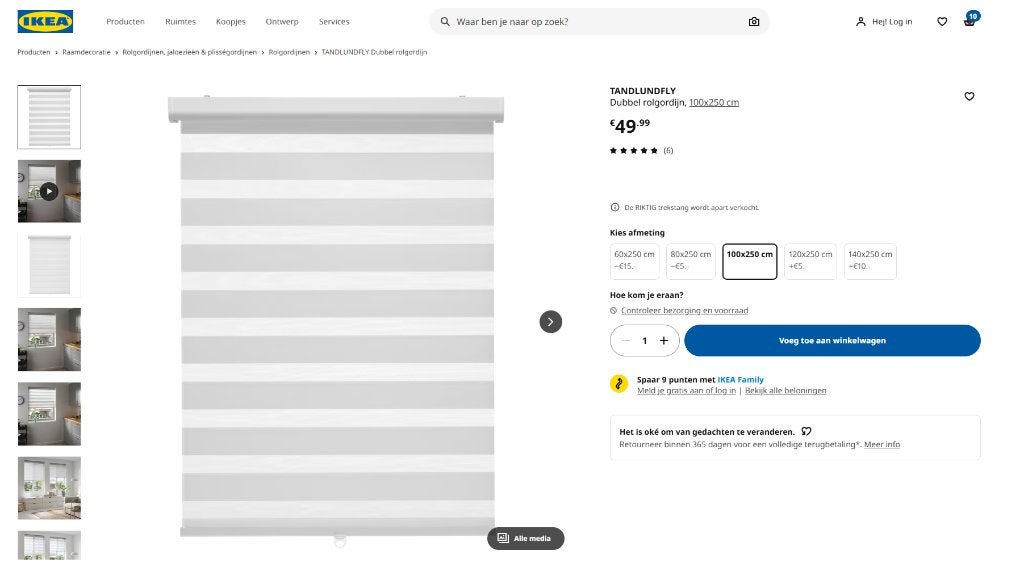Open the Producten menu
The image size is (1024, 584).
(x=125, y=22)
